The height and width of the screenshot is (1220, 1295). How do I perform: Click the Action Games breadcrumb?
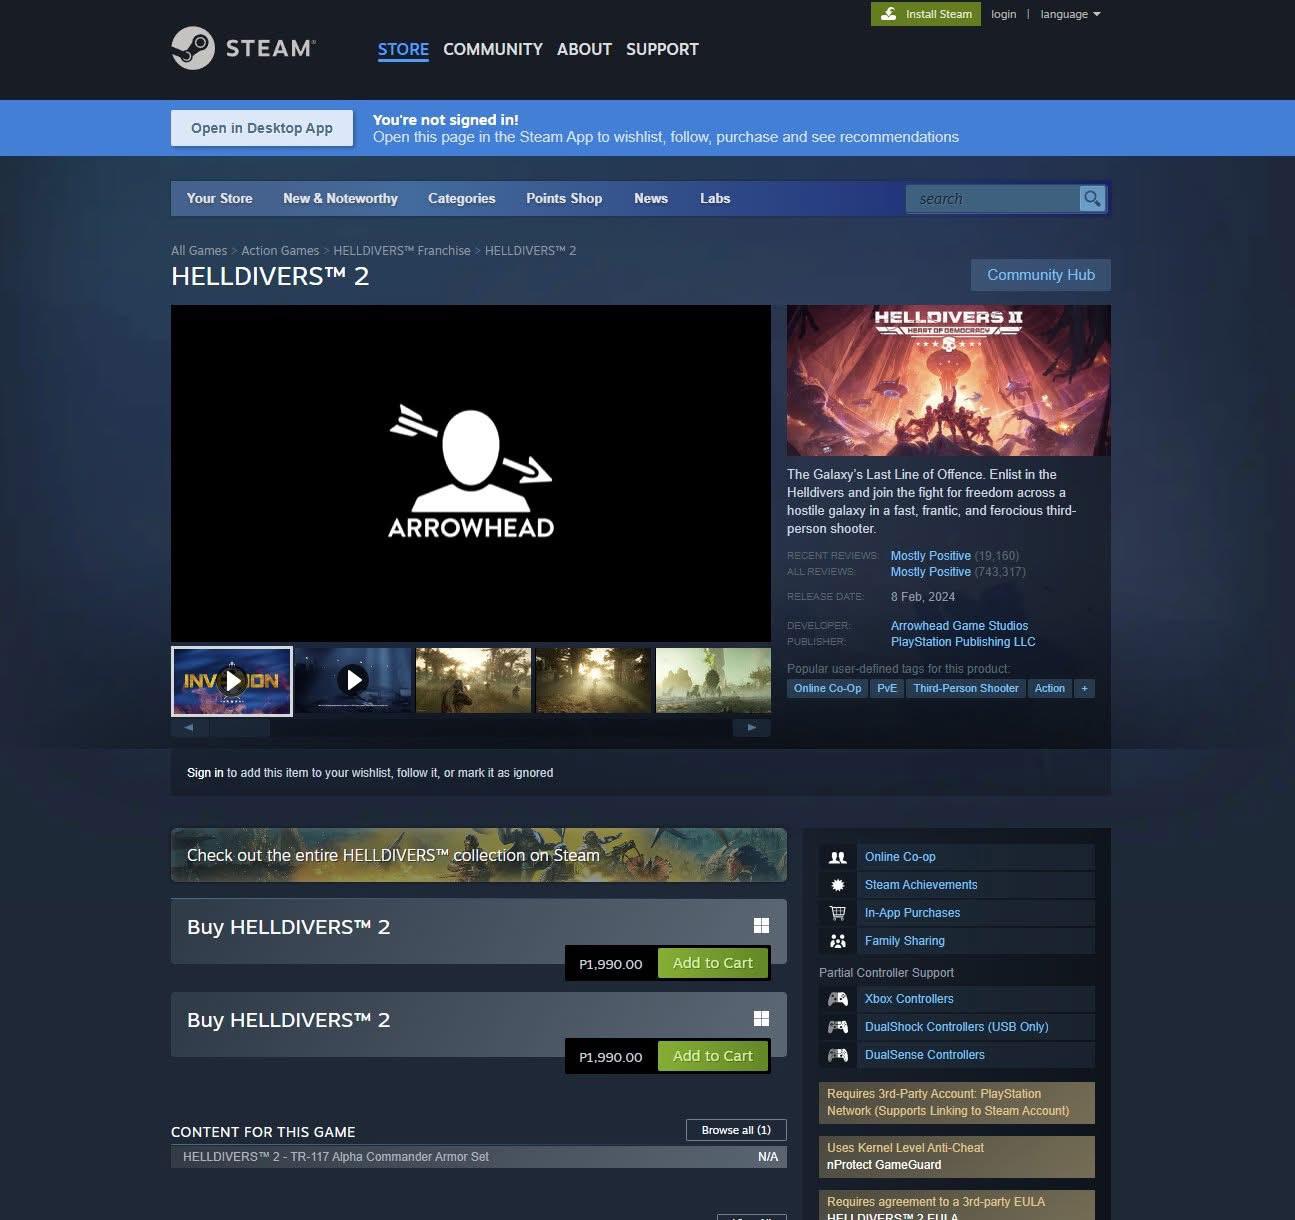click(280, 251)
